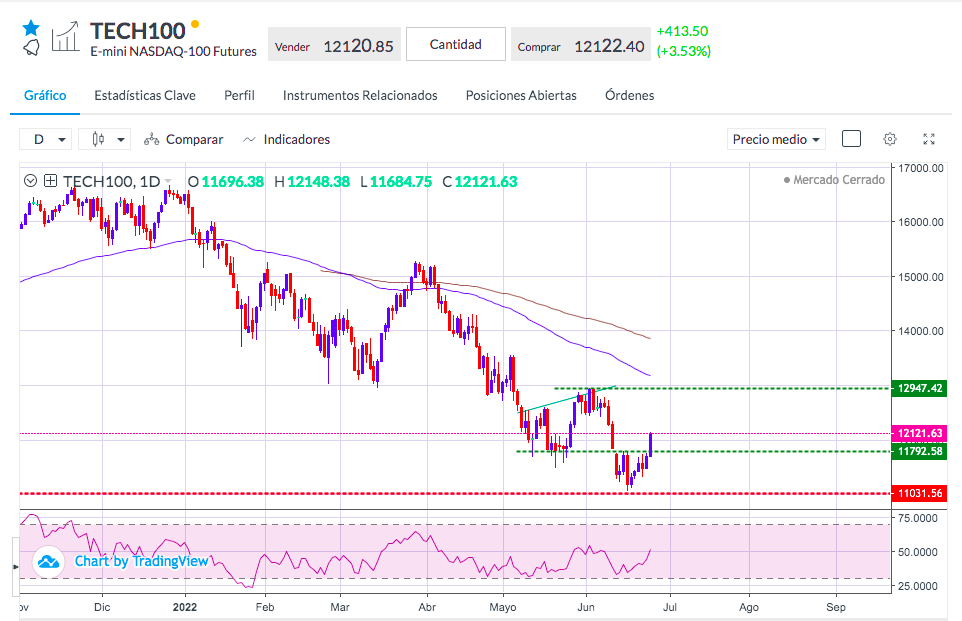Click the 50.0000 RSI axis label
This screenshot has height=621, width=962.
click(918, 552)
